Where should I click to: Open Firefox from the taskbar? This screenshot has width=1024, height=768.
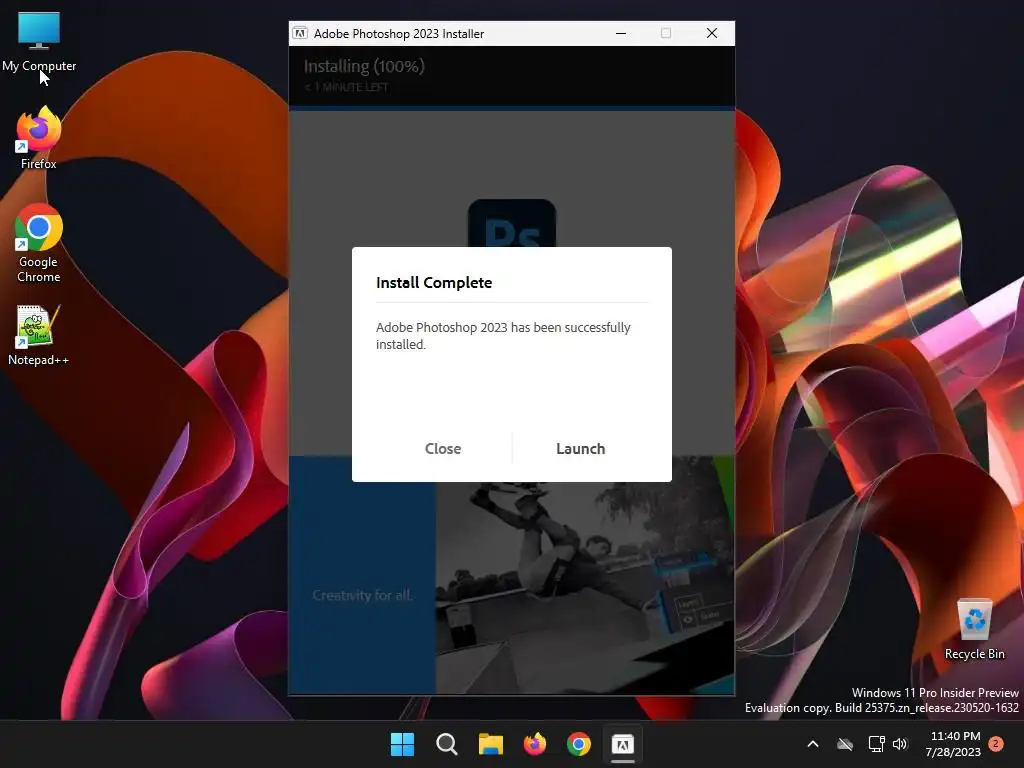coord(535,744)
